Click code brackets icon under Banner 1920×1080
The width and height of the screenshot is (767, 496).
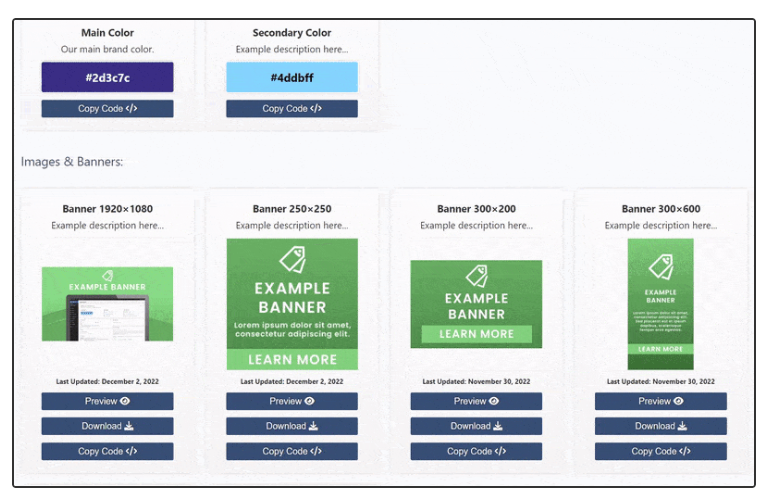click(131, 451)
